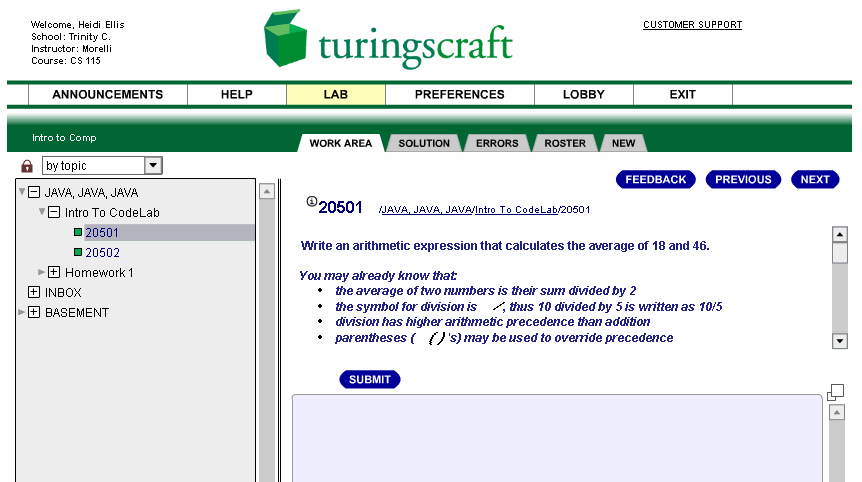The height and width of the screenshot is (482, 862).
Task: Click the Turingscraft green box logo
Action: pos(285,40)
